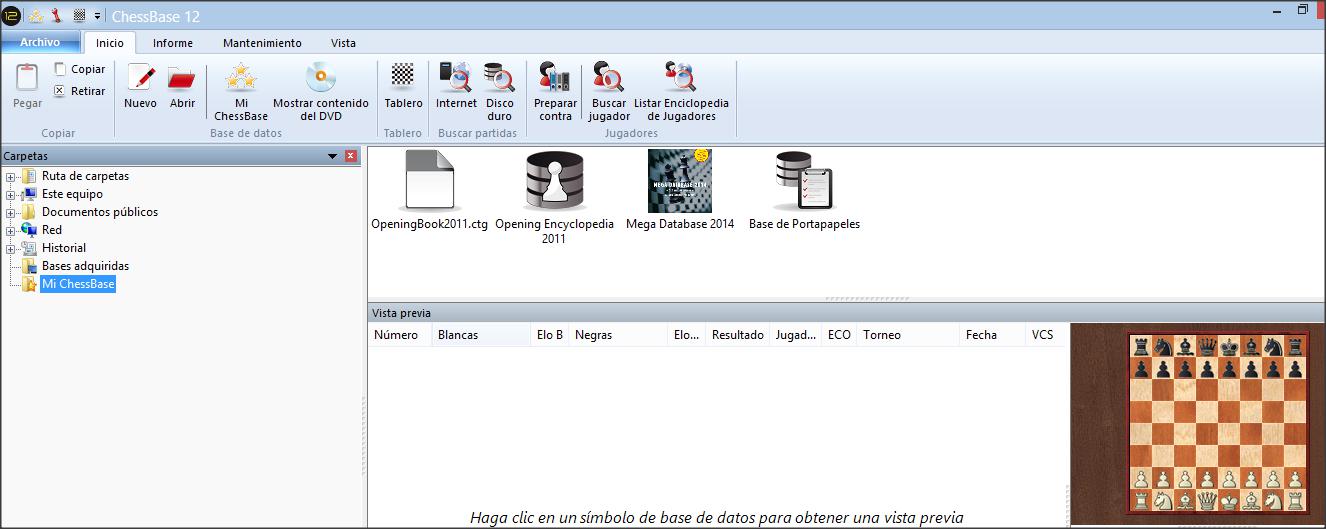The height and width of the screenshot is (529, 1326).
Task: Select Historial in the folder tree
Action: 64,248
